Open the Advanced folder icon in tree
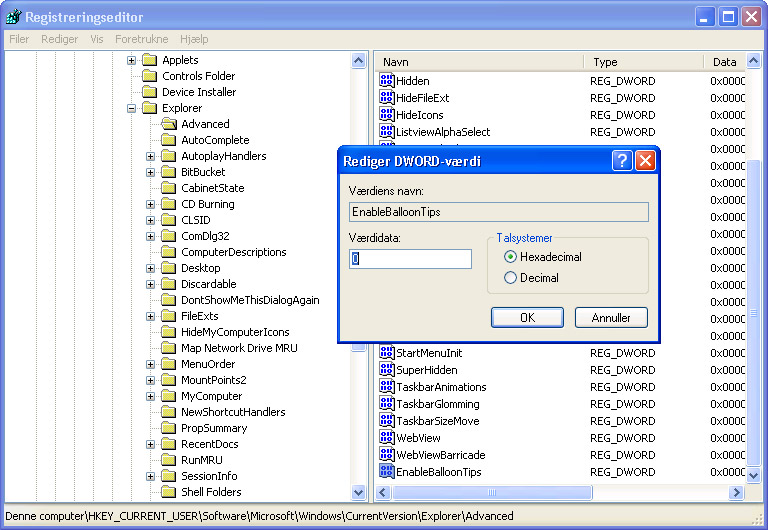This screenshot has height=530, width=768. pyautogui.click(x=169, y=124)
